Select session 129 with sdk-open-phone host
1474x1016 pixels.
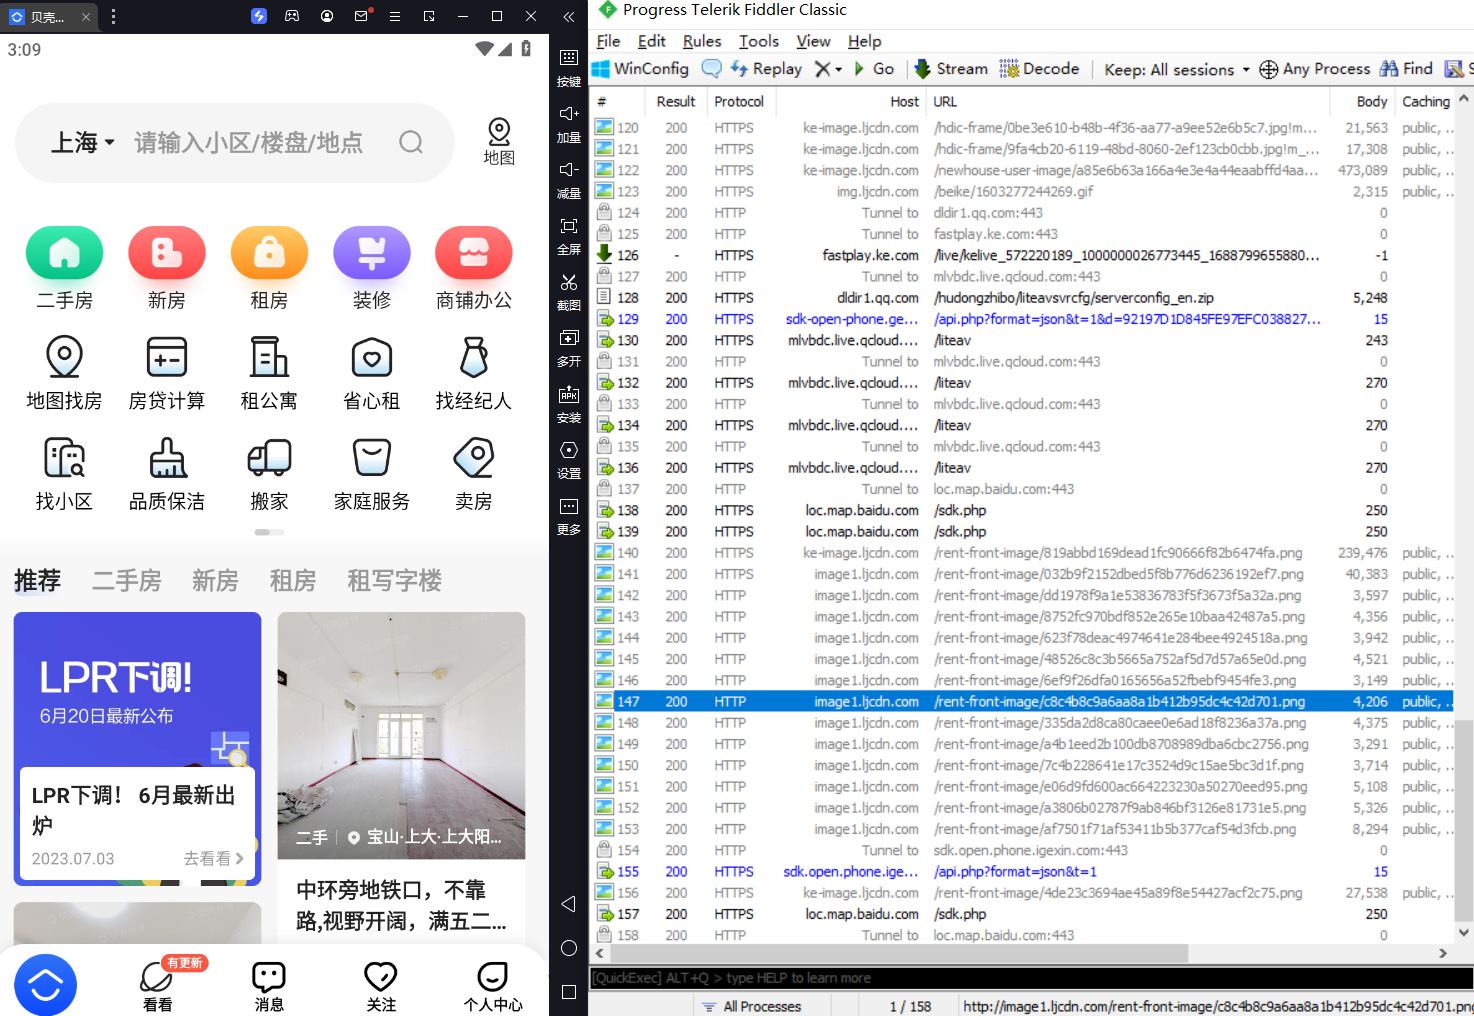coord(1021,319)
